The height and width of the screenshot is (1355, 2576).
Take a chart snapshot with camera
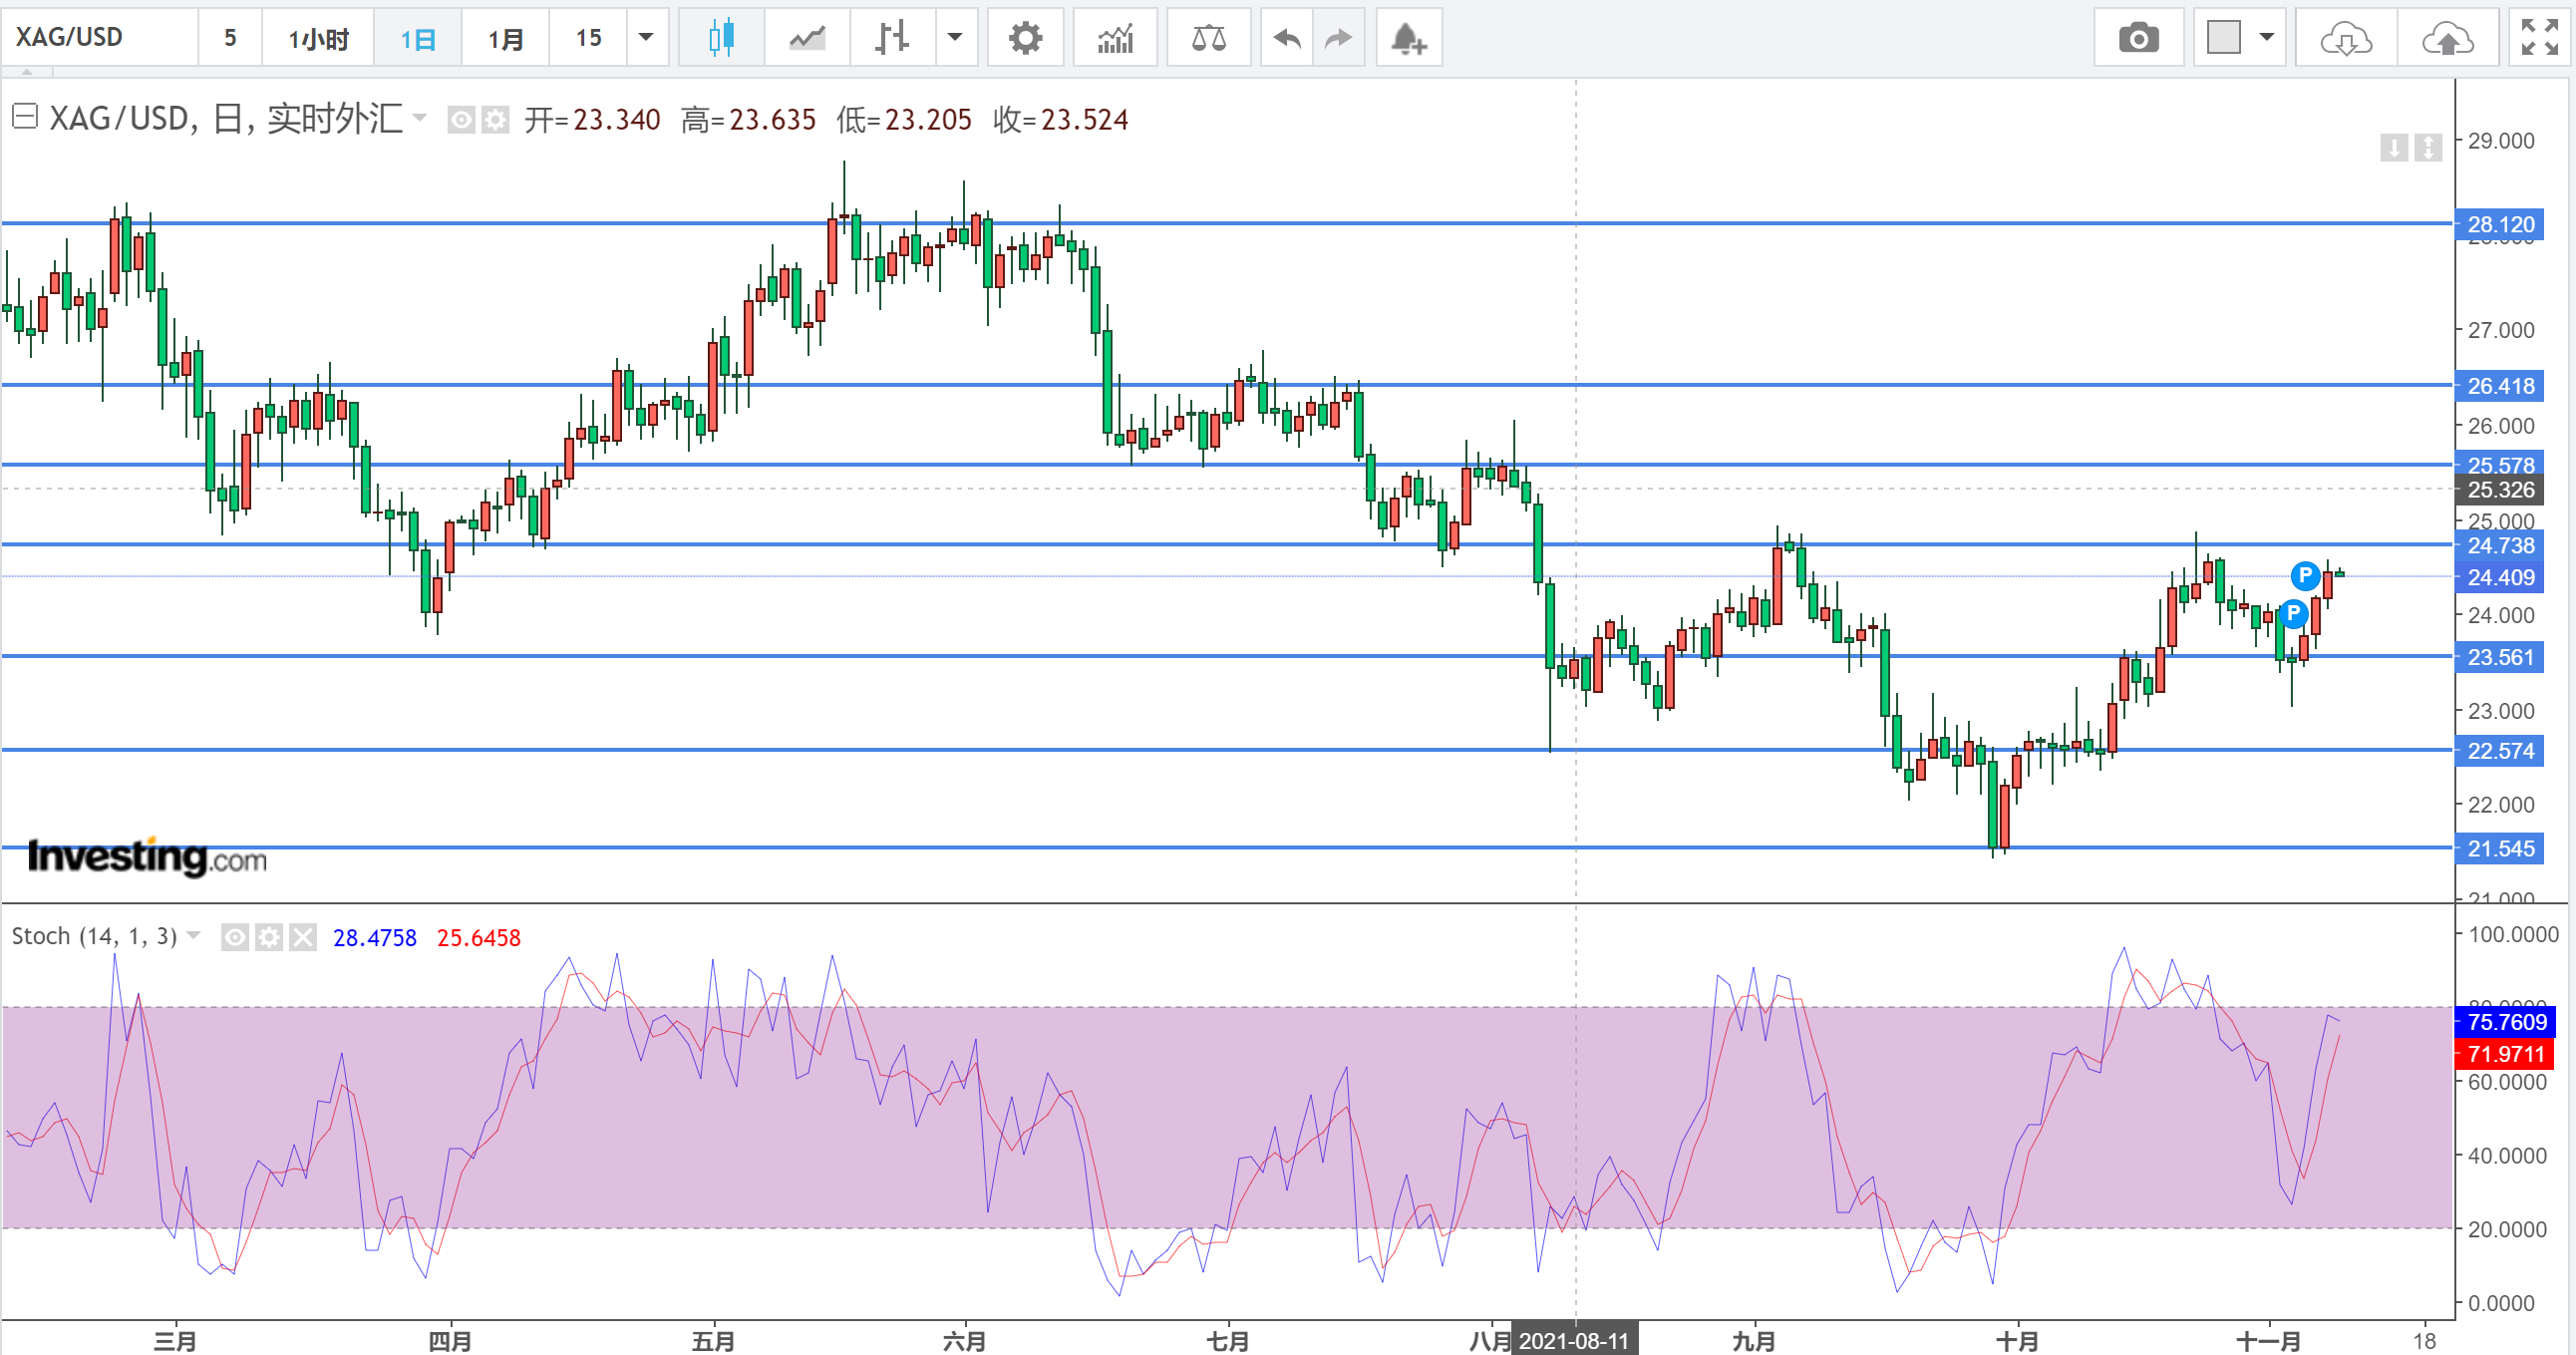click(2139, 38)
